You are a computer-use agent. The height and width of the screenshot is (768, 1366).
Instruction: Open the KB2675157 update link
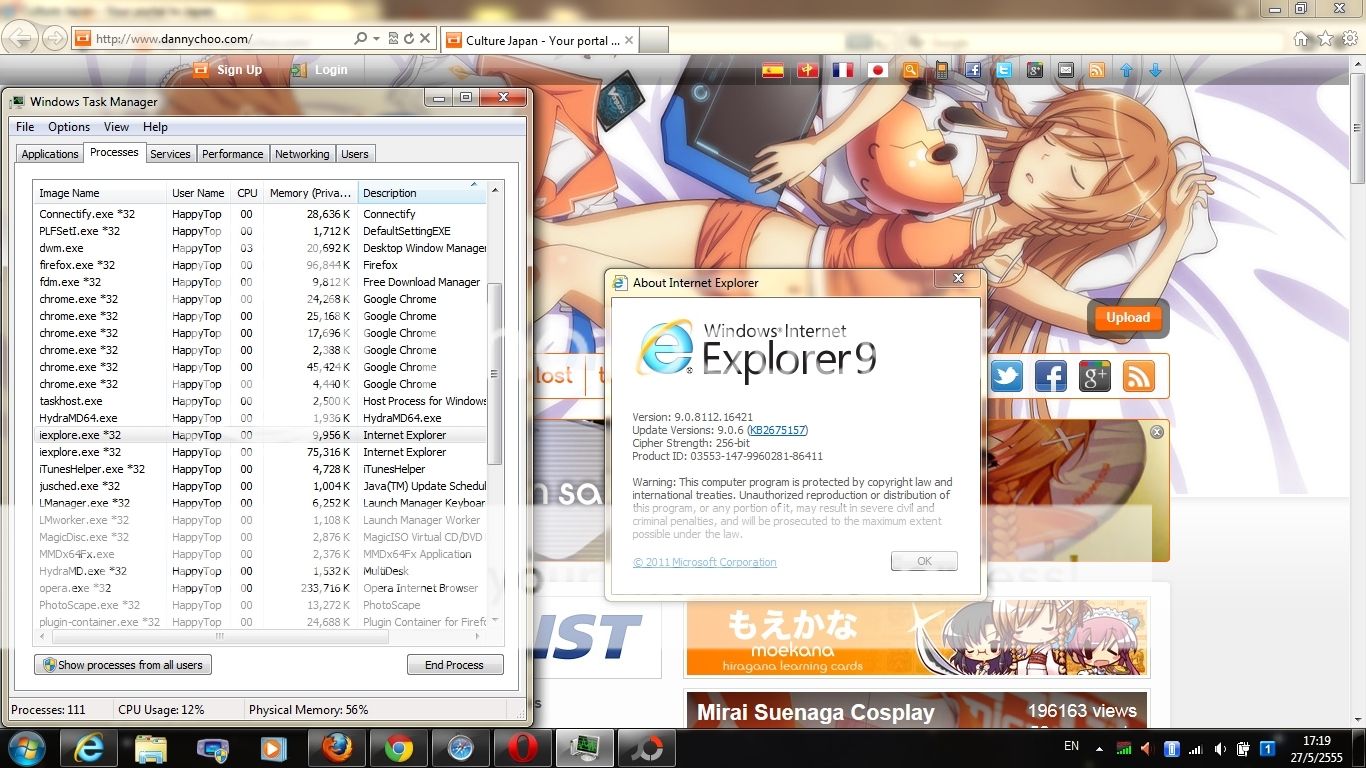point(778,430)
